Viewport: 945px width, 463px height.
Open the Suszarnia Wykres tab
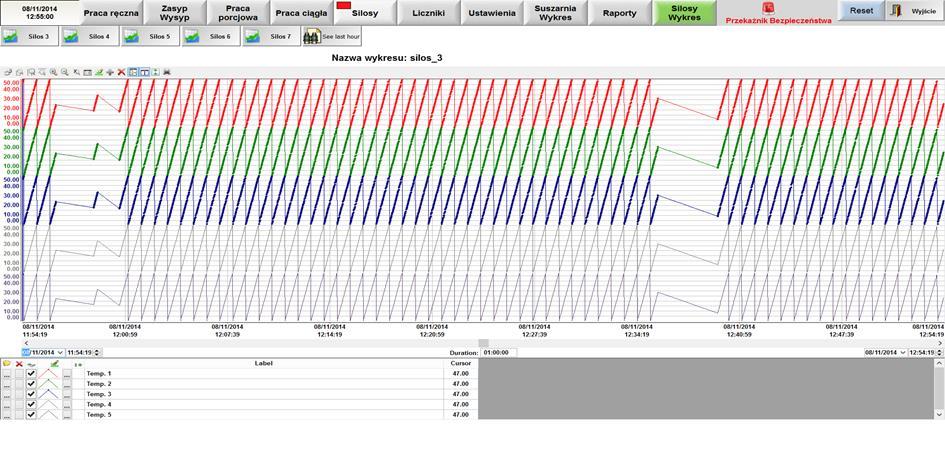[556, 13]
